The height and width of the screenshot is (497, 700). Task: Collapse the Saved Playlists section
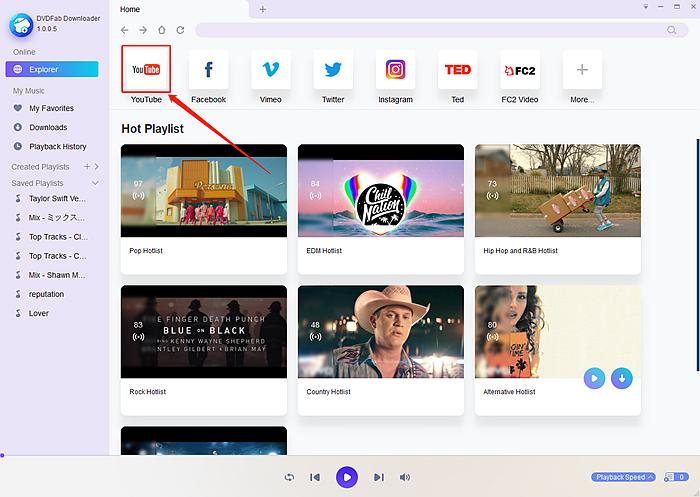[95, 183]
